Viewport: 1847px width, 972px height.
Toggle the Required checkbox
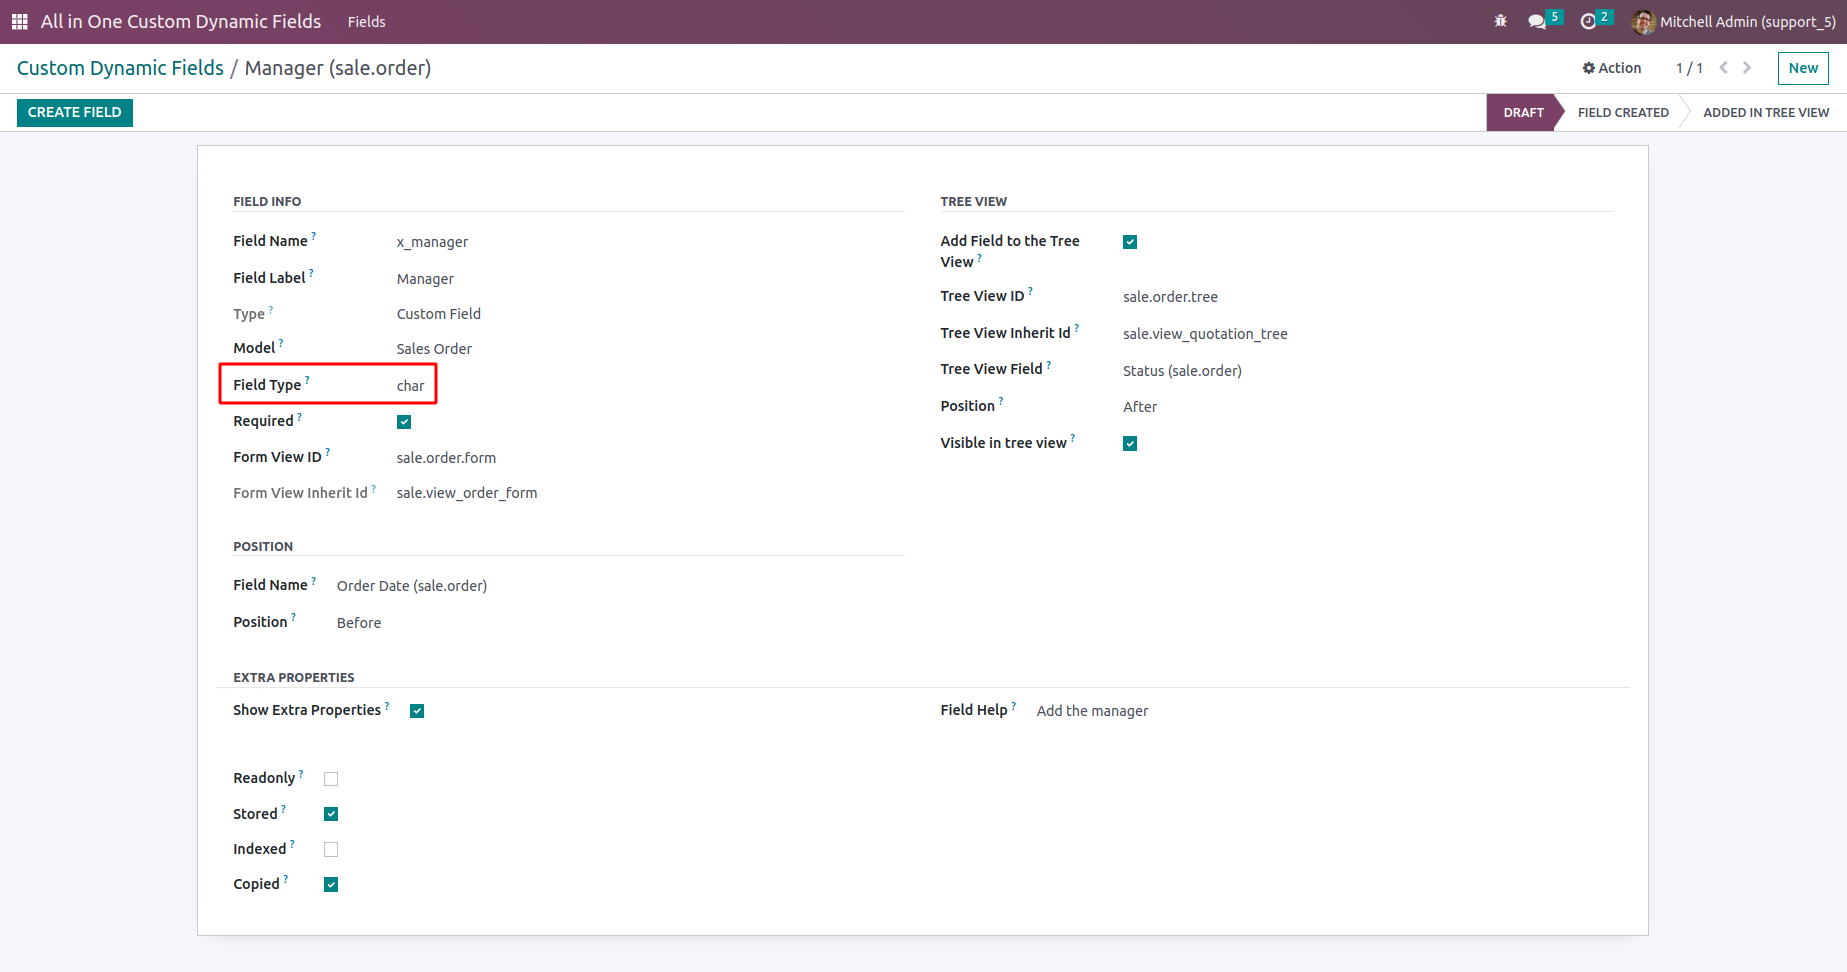click(404, 422)
